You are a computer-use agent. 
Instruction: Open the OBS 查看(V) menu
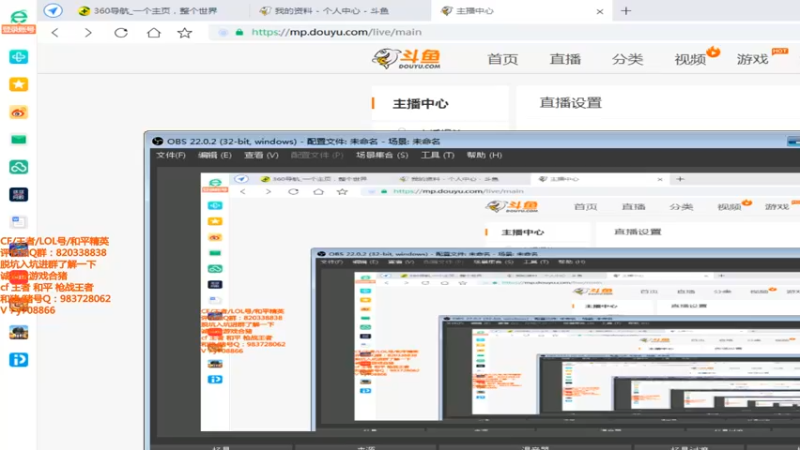point(261,155)
